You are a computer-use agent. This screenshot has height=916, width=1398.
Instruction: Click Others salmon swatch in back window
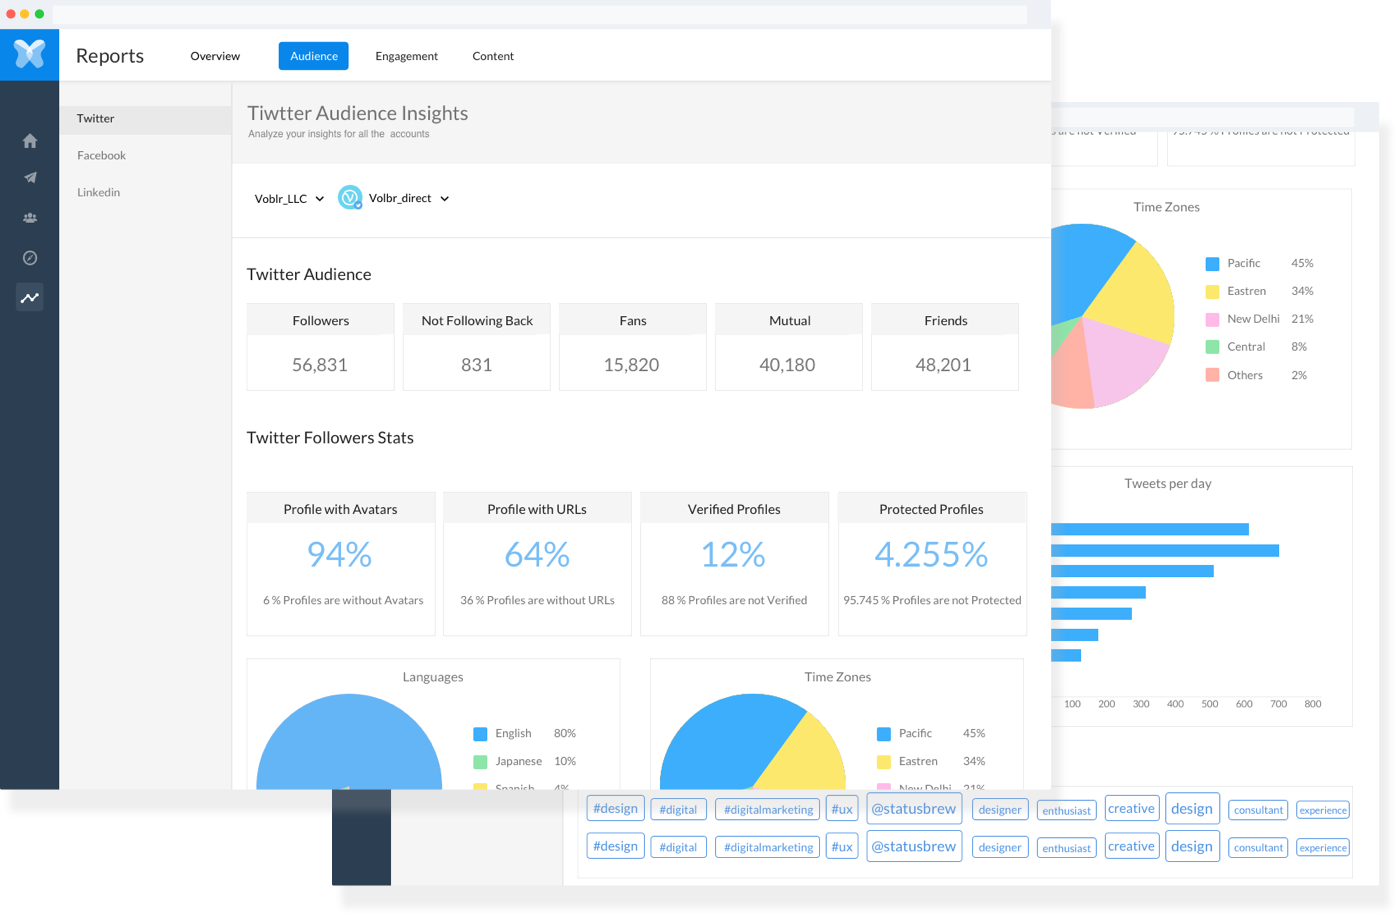(x=1212, y=375)
